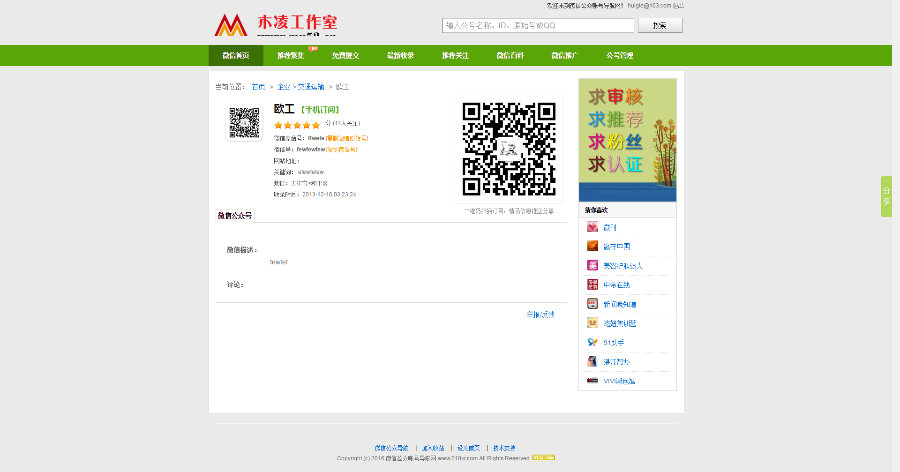Click the small QR code thumbnail

click(245, 123)
